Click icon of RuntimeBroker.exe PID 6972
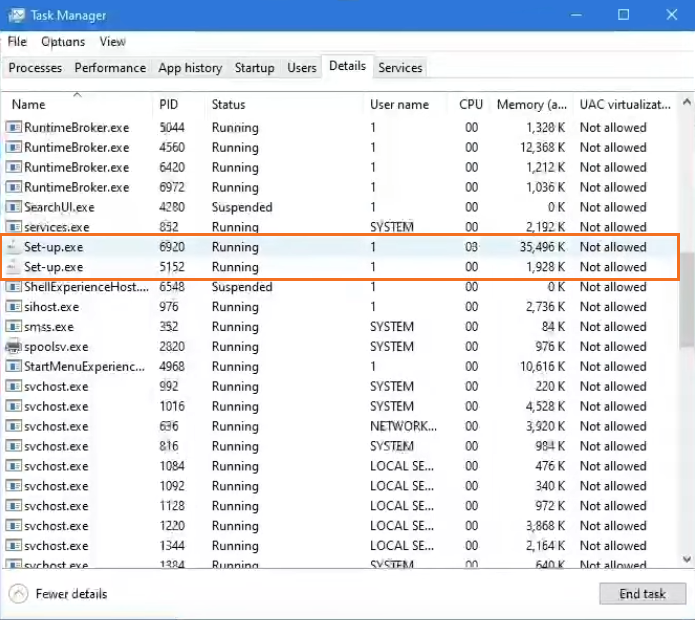The width and height of the screenshot is (695, 620). tap(13, 187)
